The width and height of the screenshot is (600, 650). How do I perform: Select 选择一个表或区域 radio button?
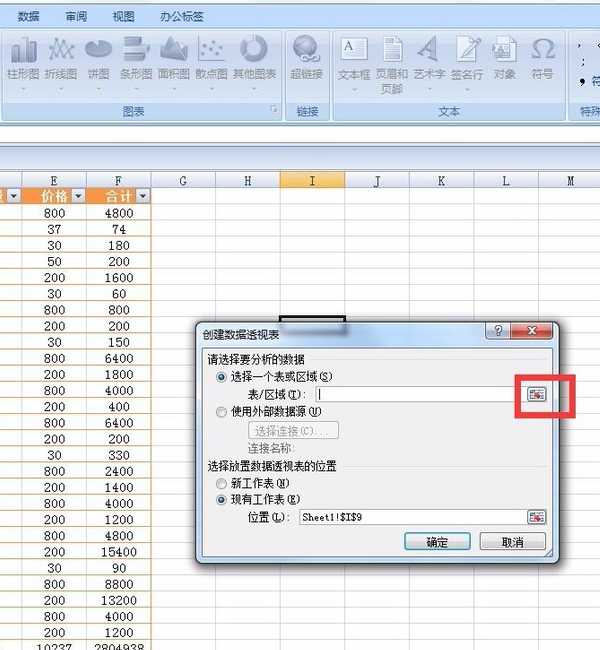pyautogui.click(x=221, y=377)
